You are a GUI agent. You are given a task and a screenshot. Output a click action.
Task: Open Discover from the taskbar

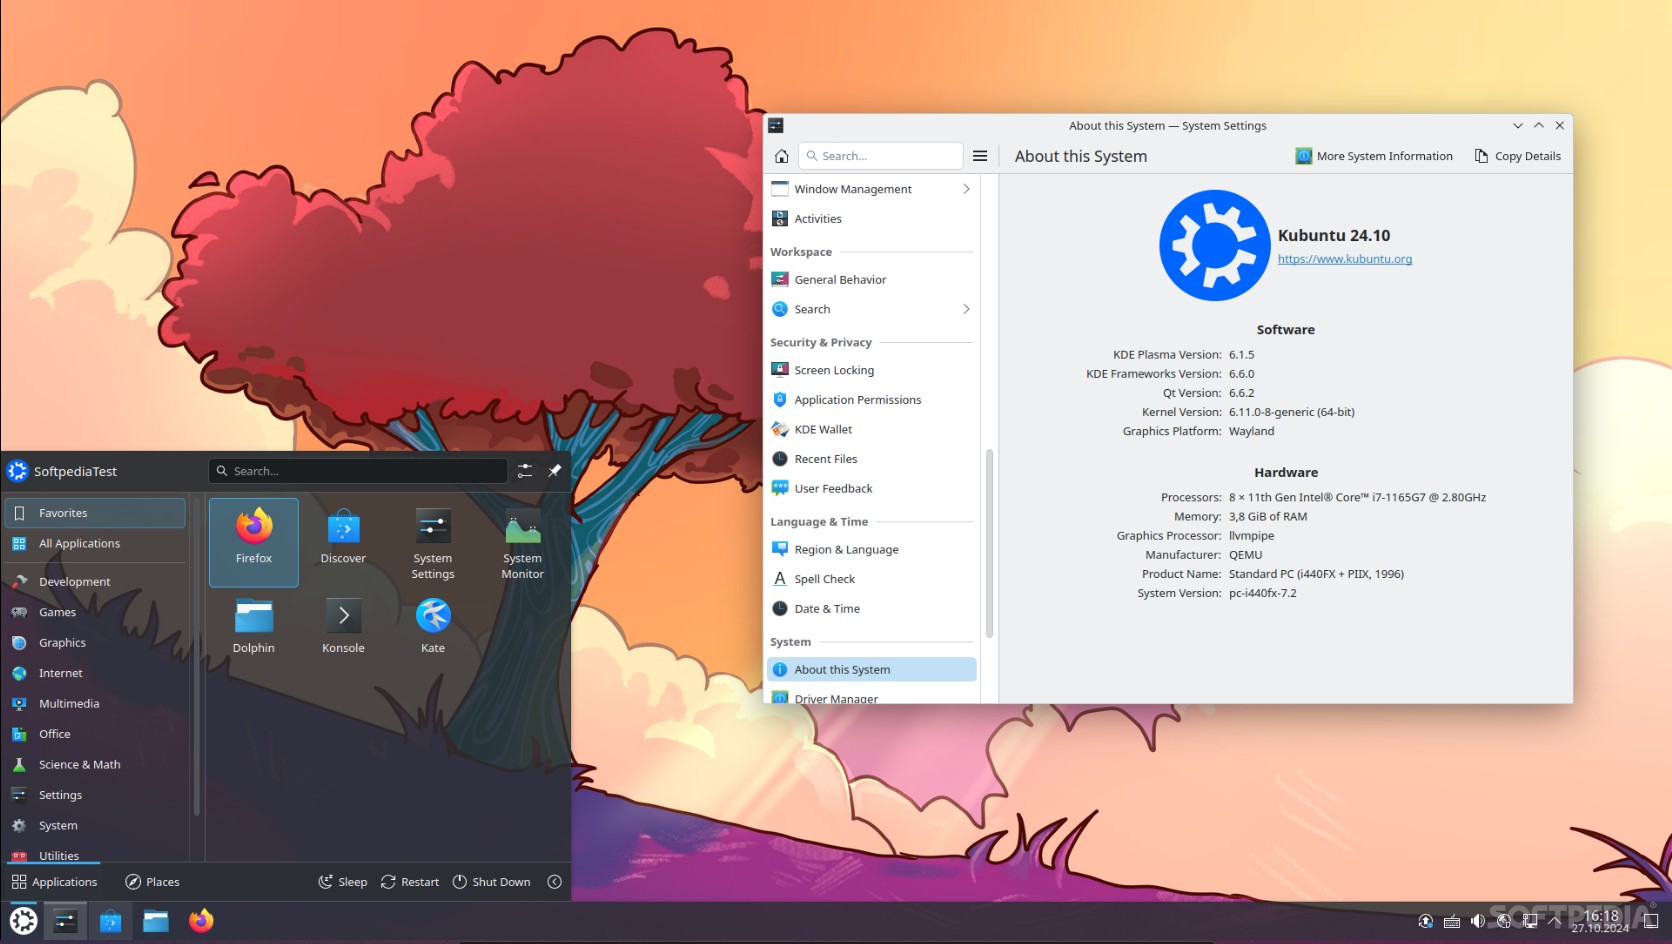click(x=110, y=921)
